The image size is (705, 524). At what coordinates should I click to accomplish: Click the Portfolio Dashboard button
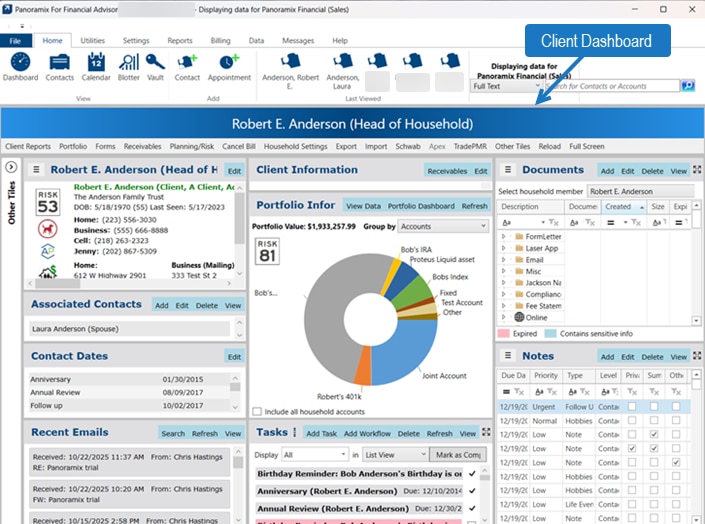coord(421,206)
